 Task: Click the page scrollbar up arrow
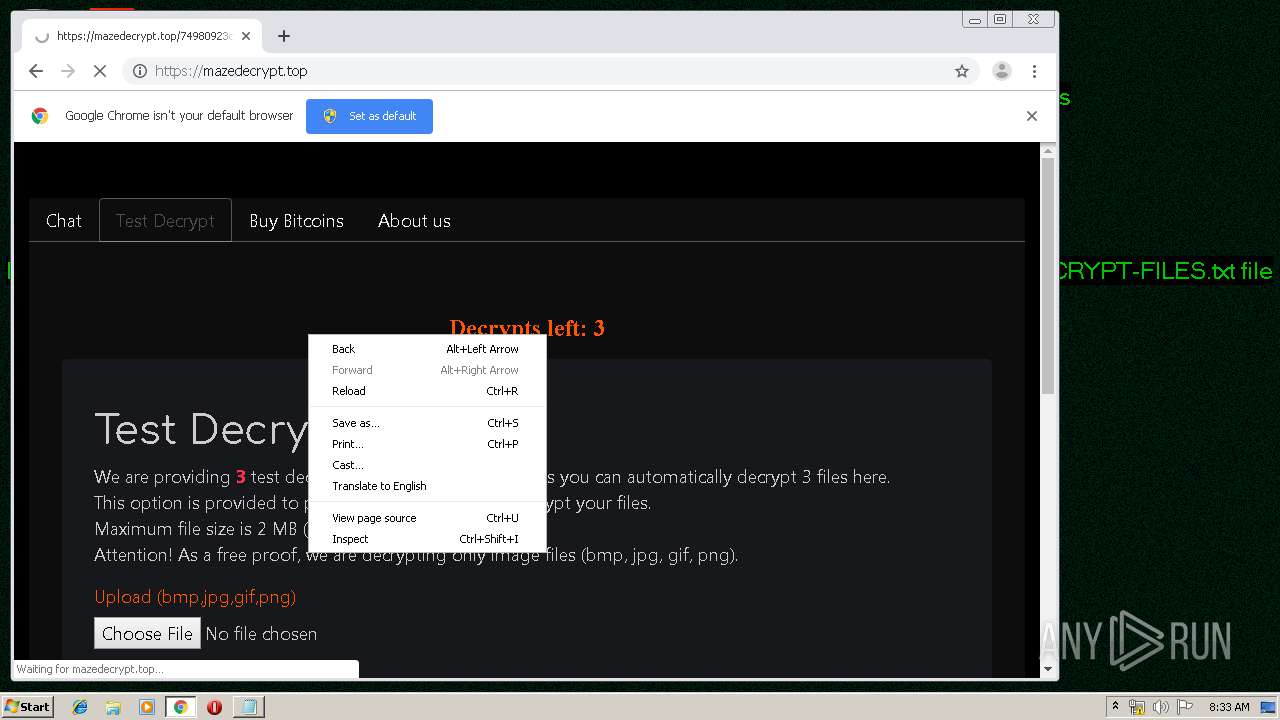pos(1048,151)
